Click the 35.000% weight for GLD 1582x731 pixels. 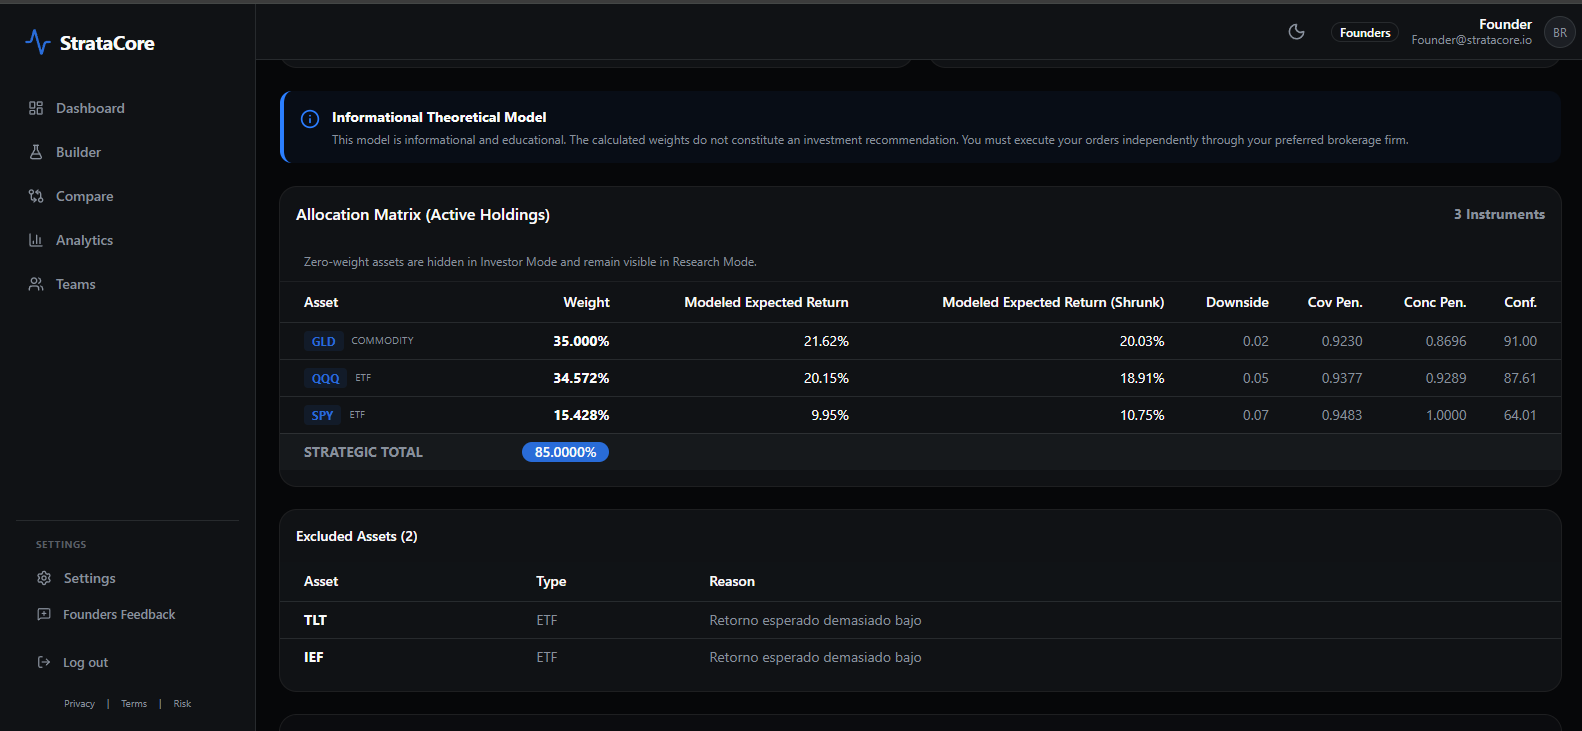click(x=581, y=341)
